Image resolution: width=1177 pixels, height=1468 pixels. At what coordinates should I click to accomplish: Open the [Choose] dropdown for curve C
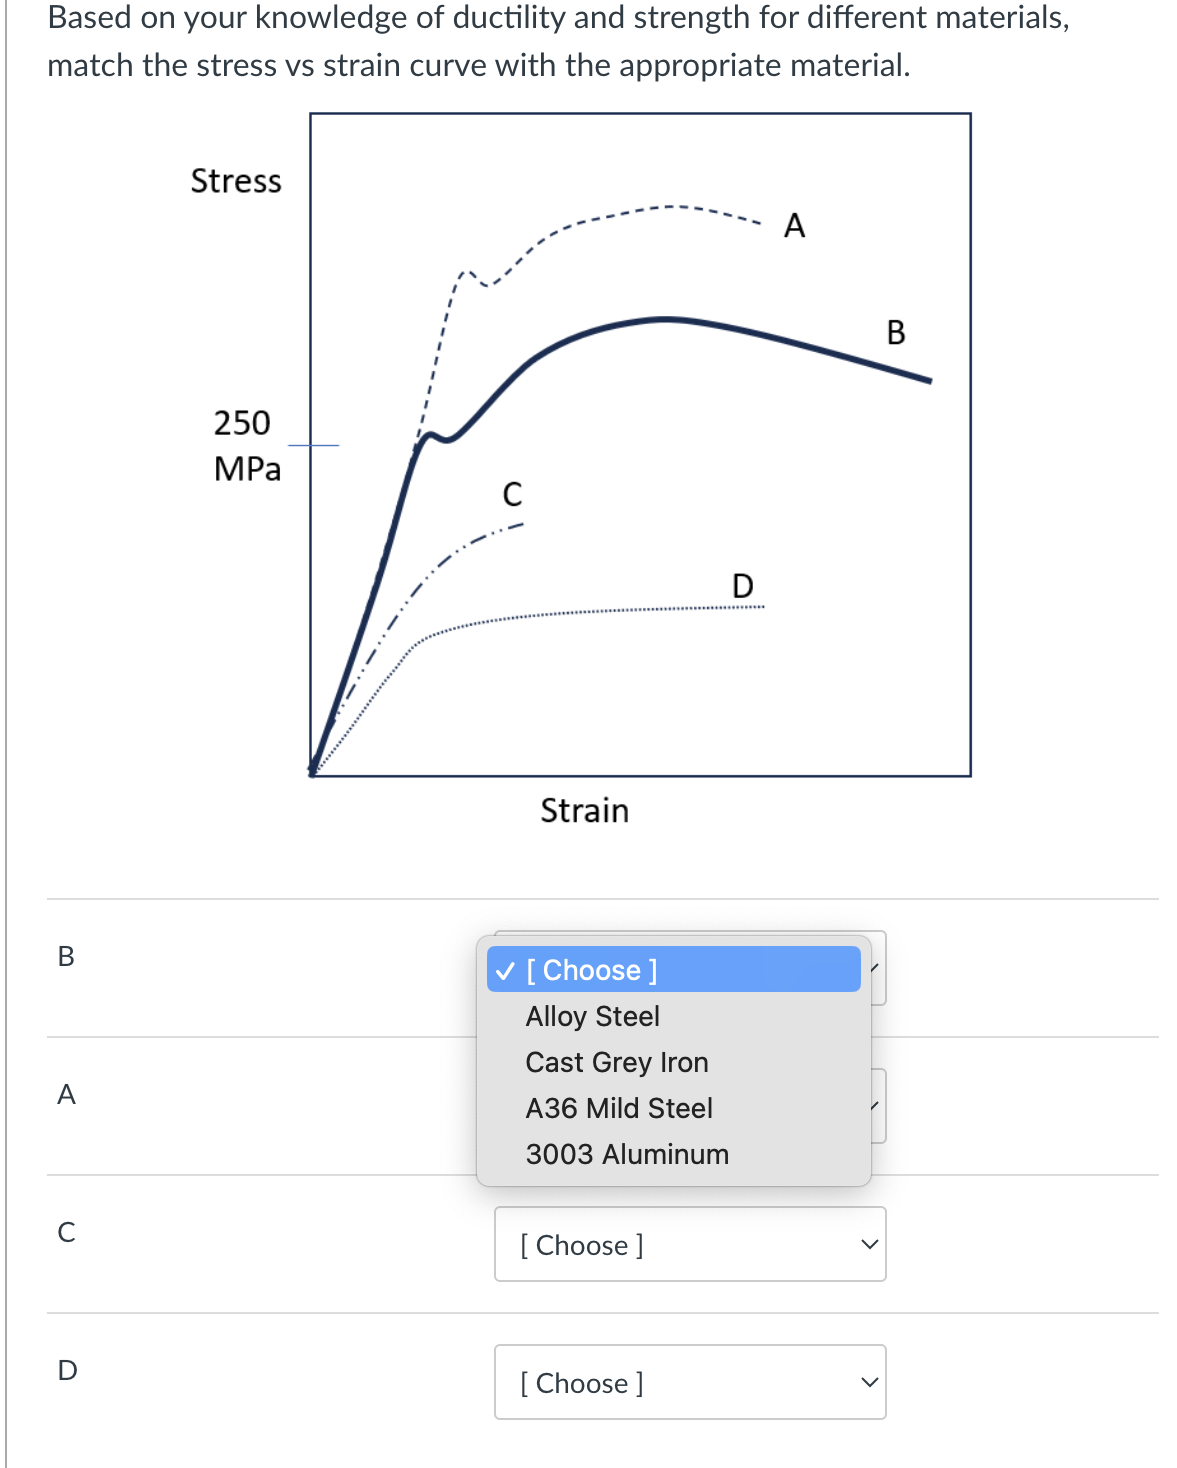(x=689, y=1245)
